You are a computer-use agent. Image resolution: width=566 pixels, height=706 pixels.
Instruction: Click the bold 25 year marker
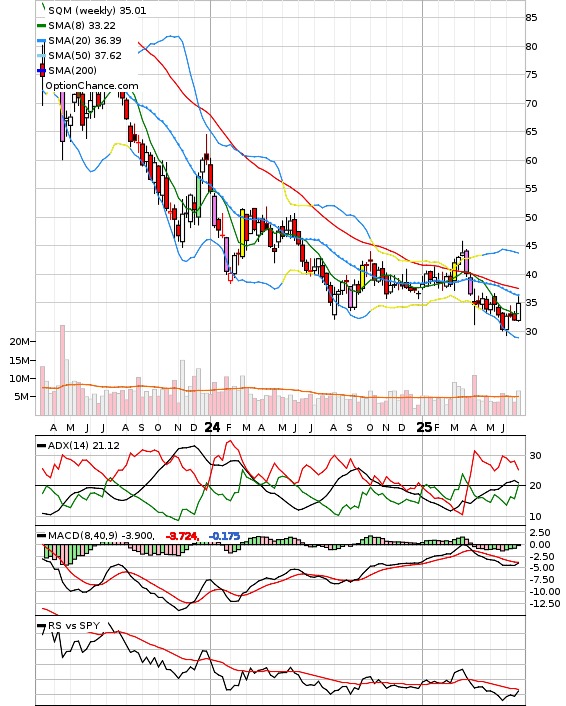click(x=424, y=427)
